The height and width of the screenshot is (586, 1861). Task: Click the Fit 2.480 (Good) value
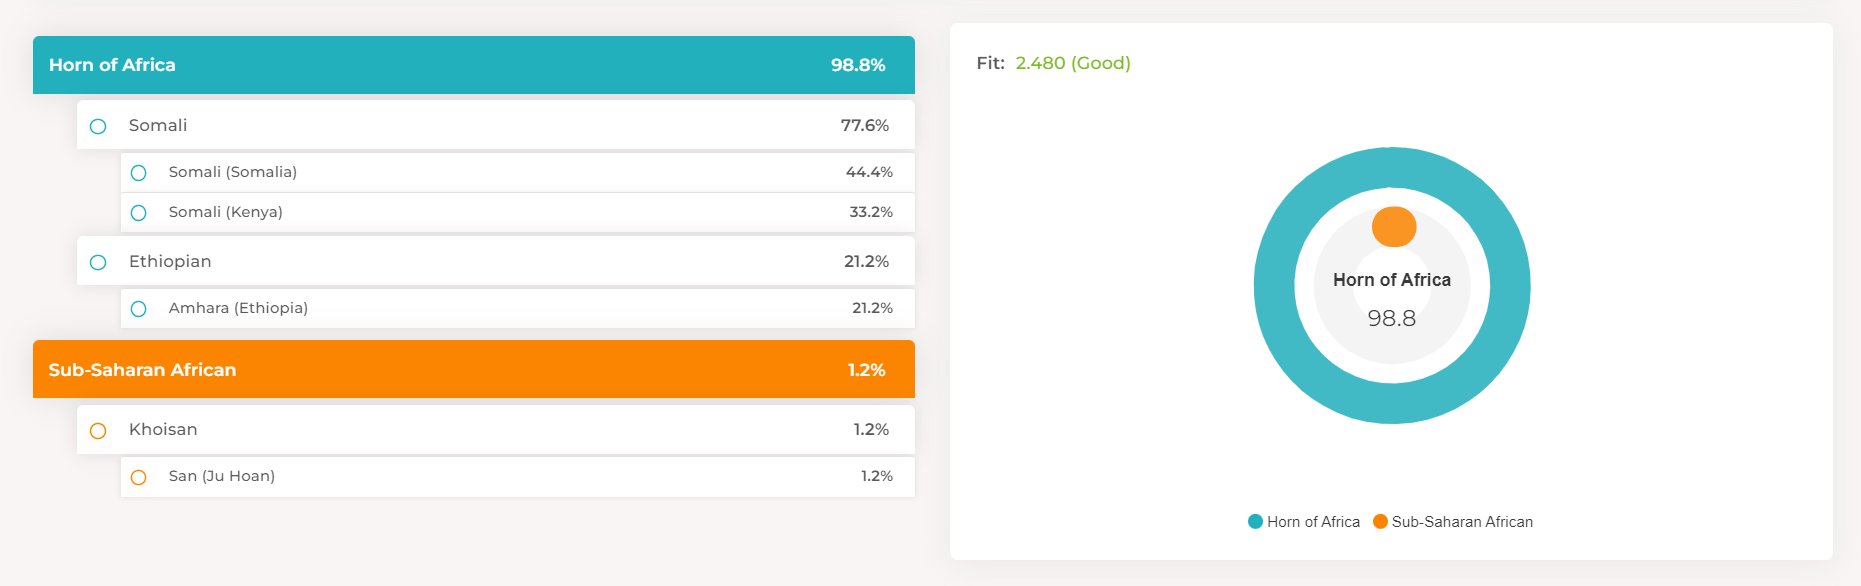[1072, 63]
